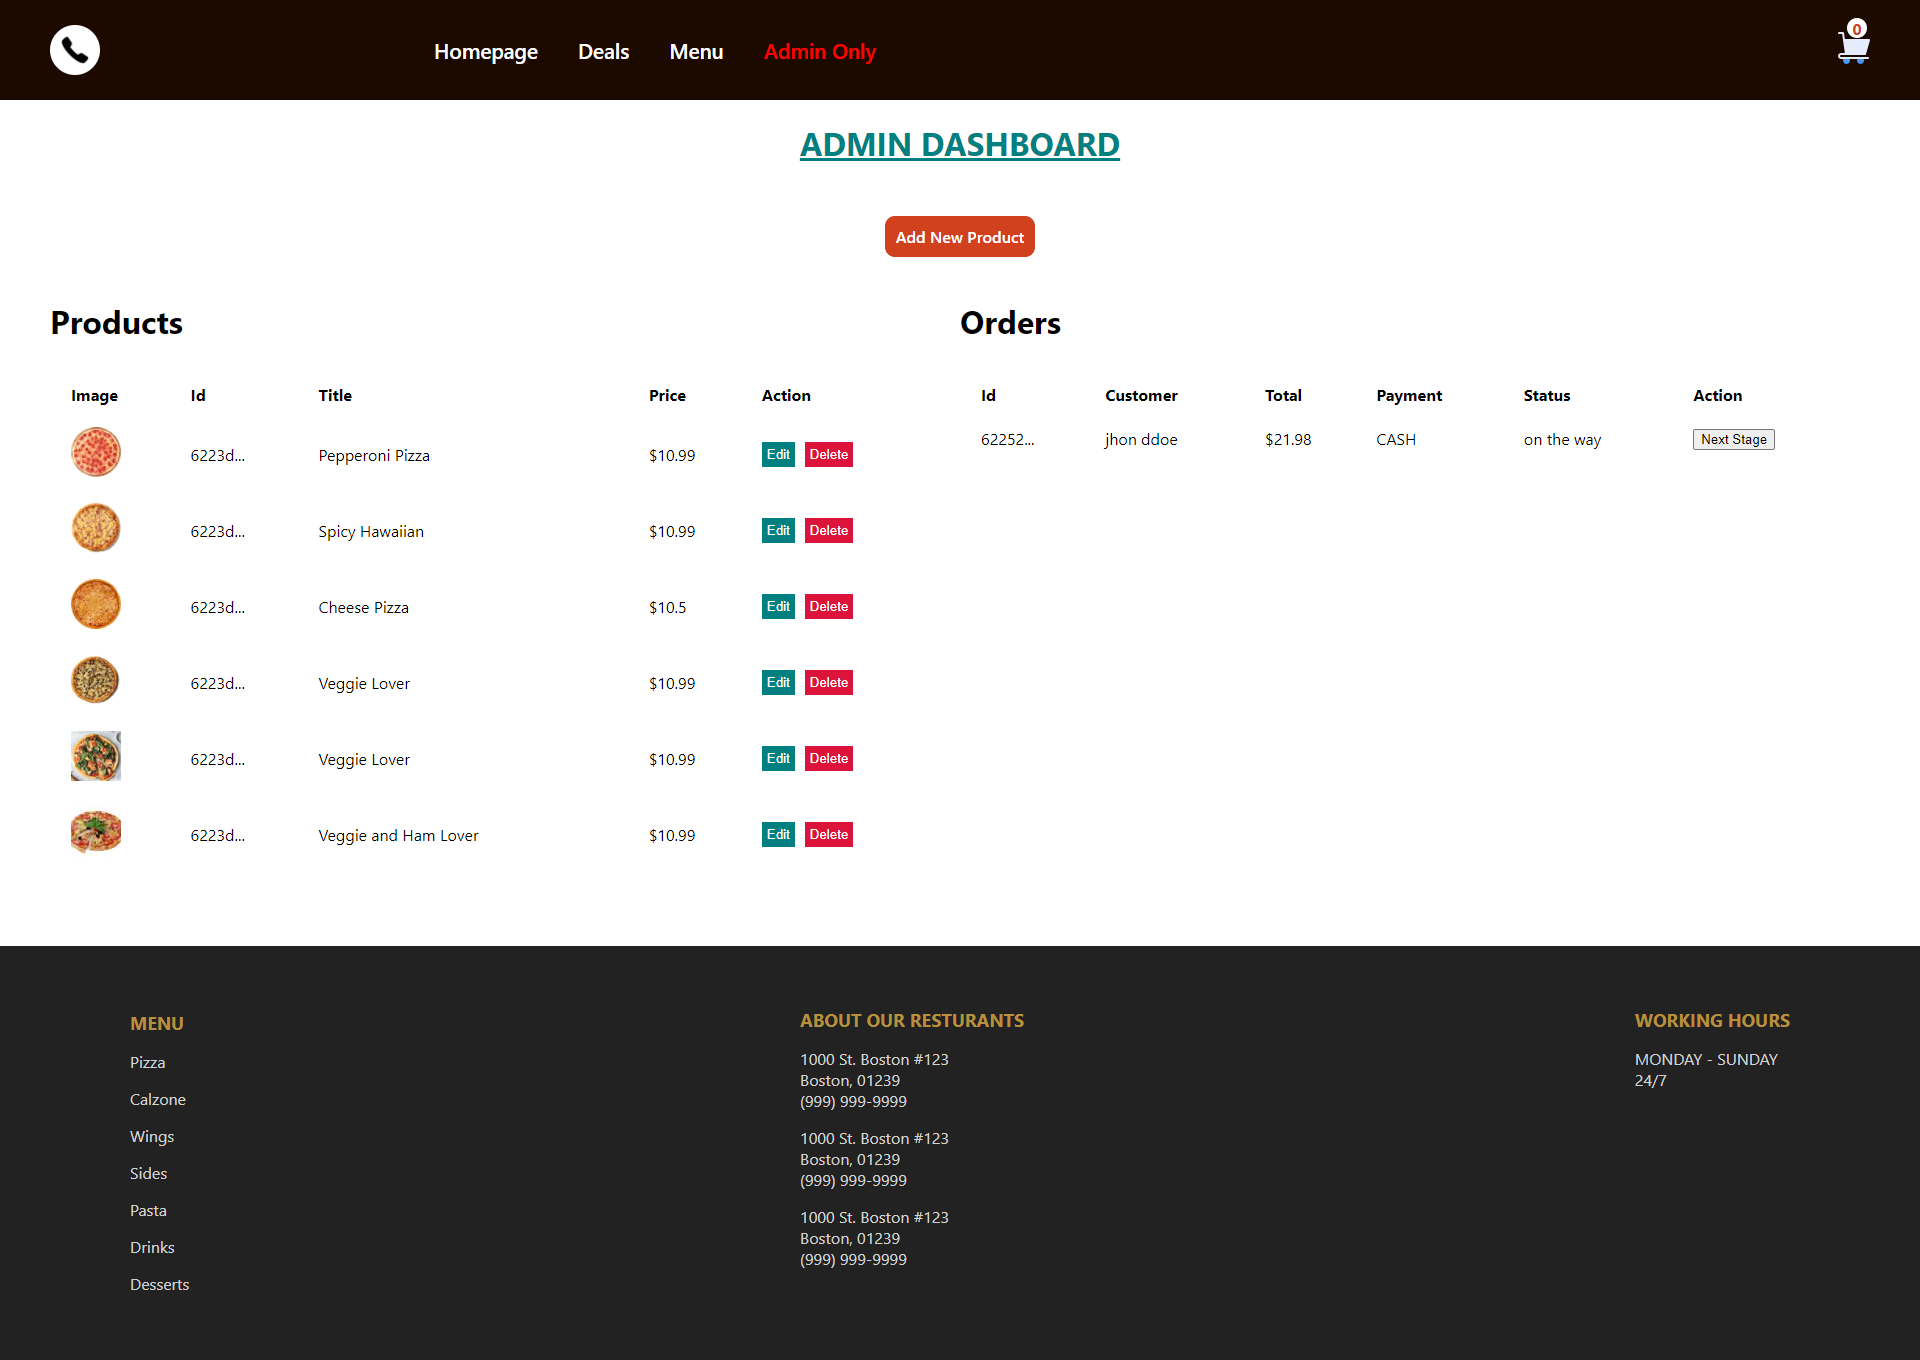1920x1360 pixels.
Task: Click the Spicy Hawaiian product image
Action: point(95,528)
